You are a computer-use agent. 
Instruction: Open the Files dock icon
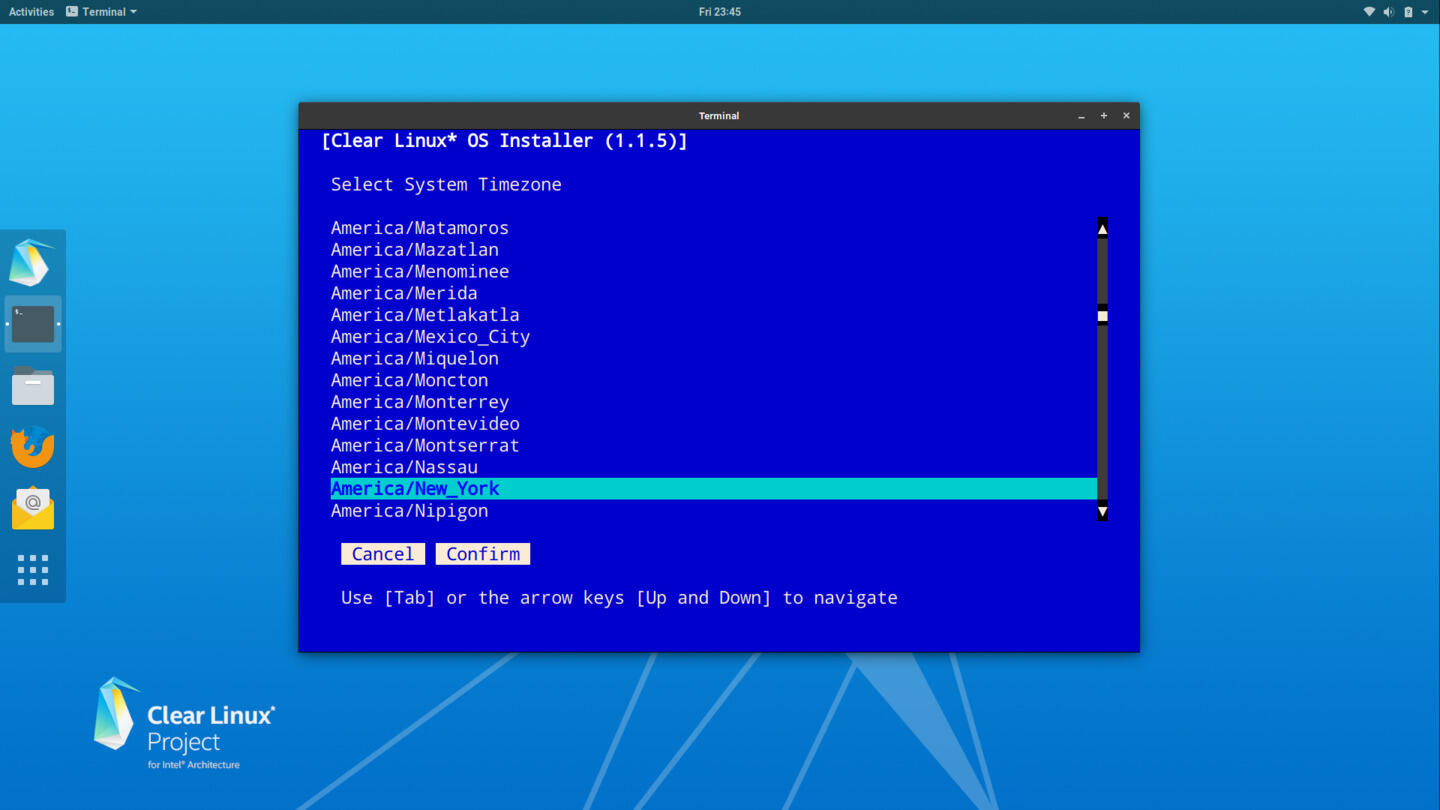32,385
